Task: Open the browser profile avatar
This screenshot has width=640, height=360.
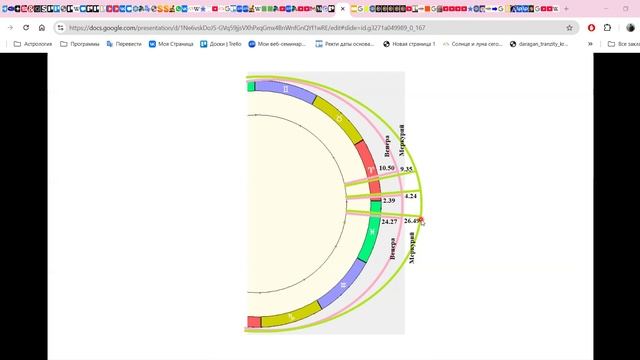Action: click(630, 28)
